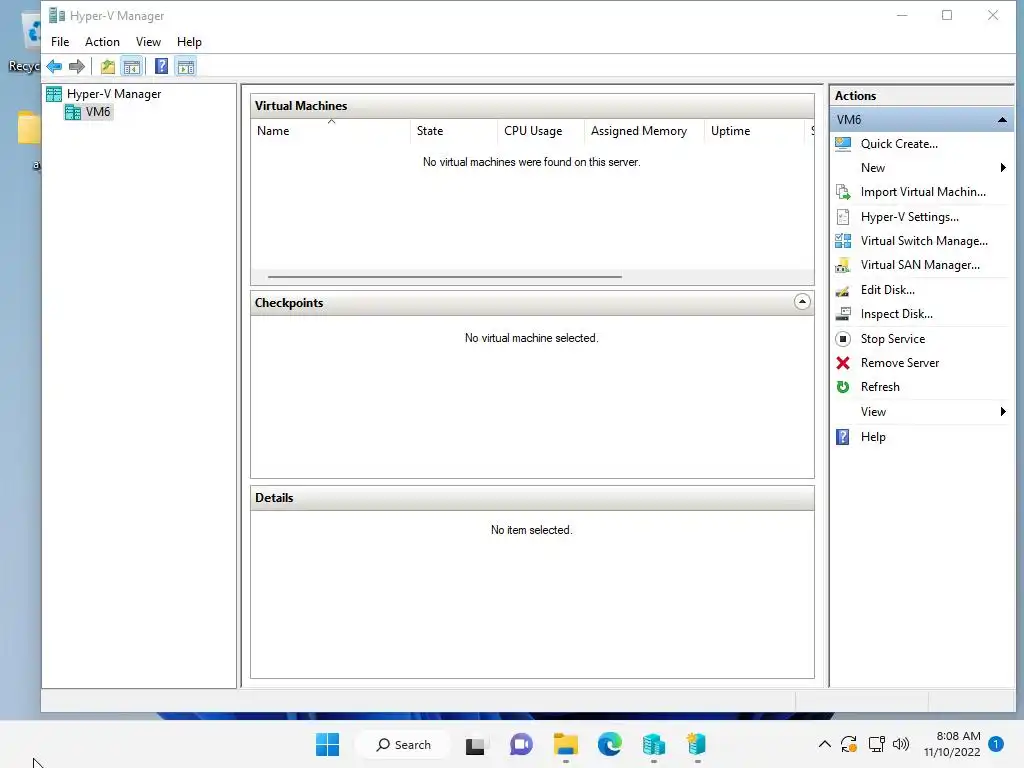Collapse the VM6 actions section arrow
The width and height of the screenshot is (1024, 768).
(1002, 120)
